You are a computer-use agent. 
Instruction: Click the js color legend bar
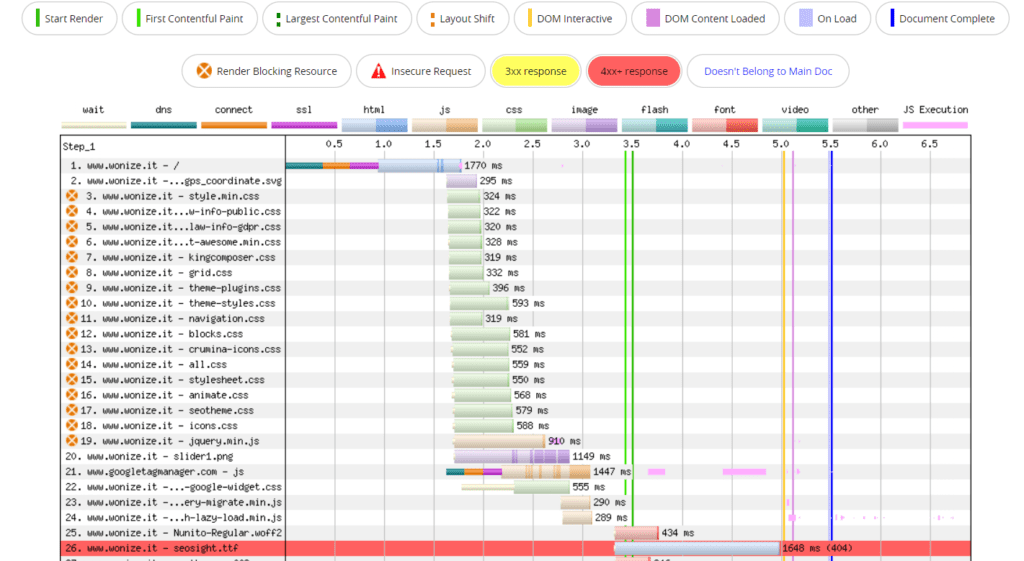[x=445, y=125]
